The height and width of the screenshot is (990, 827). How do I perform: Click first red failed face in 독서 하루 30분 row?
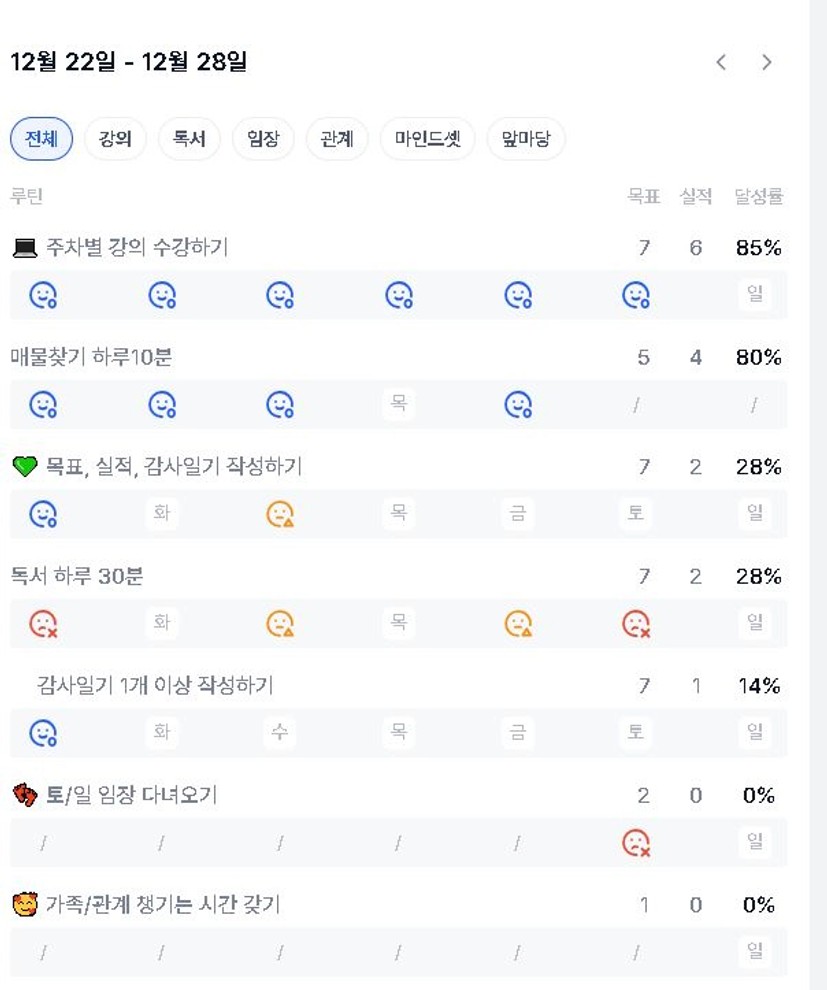[43, 624]
